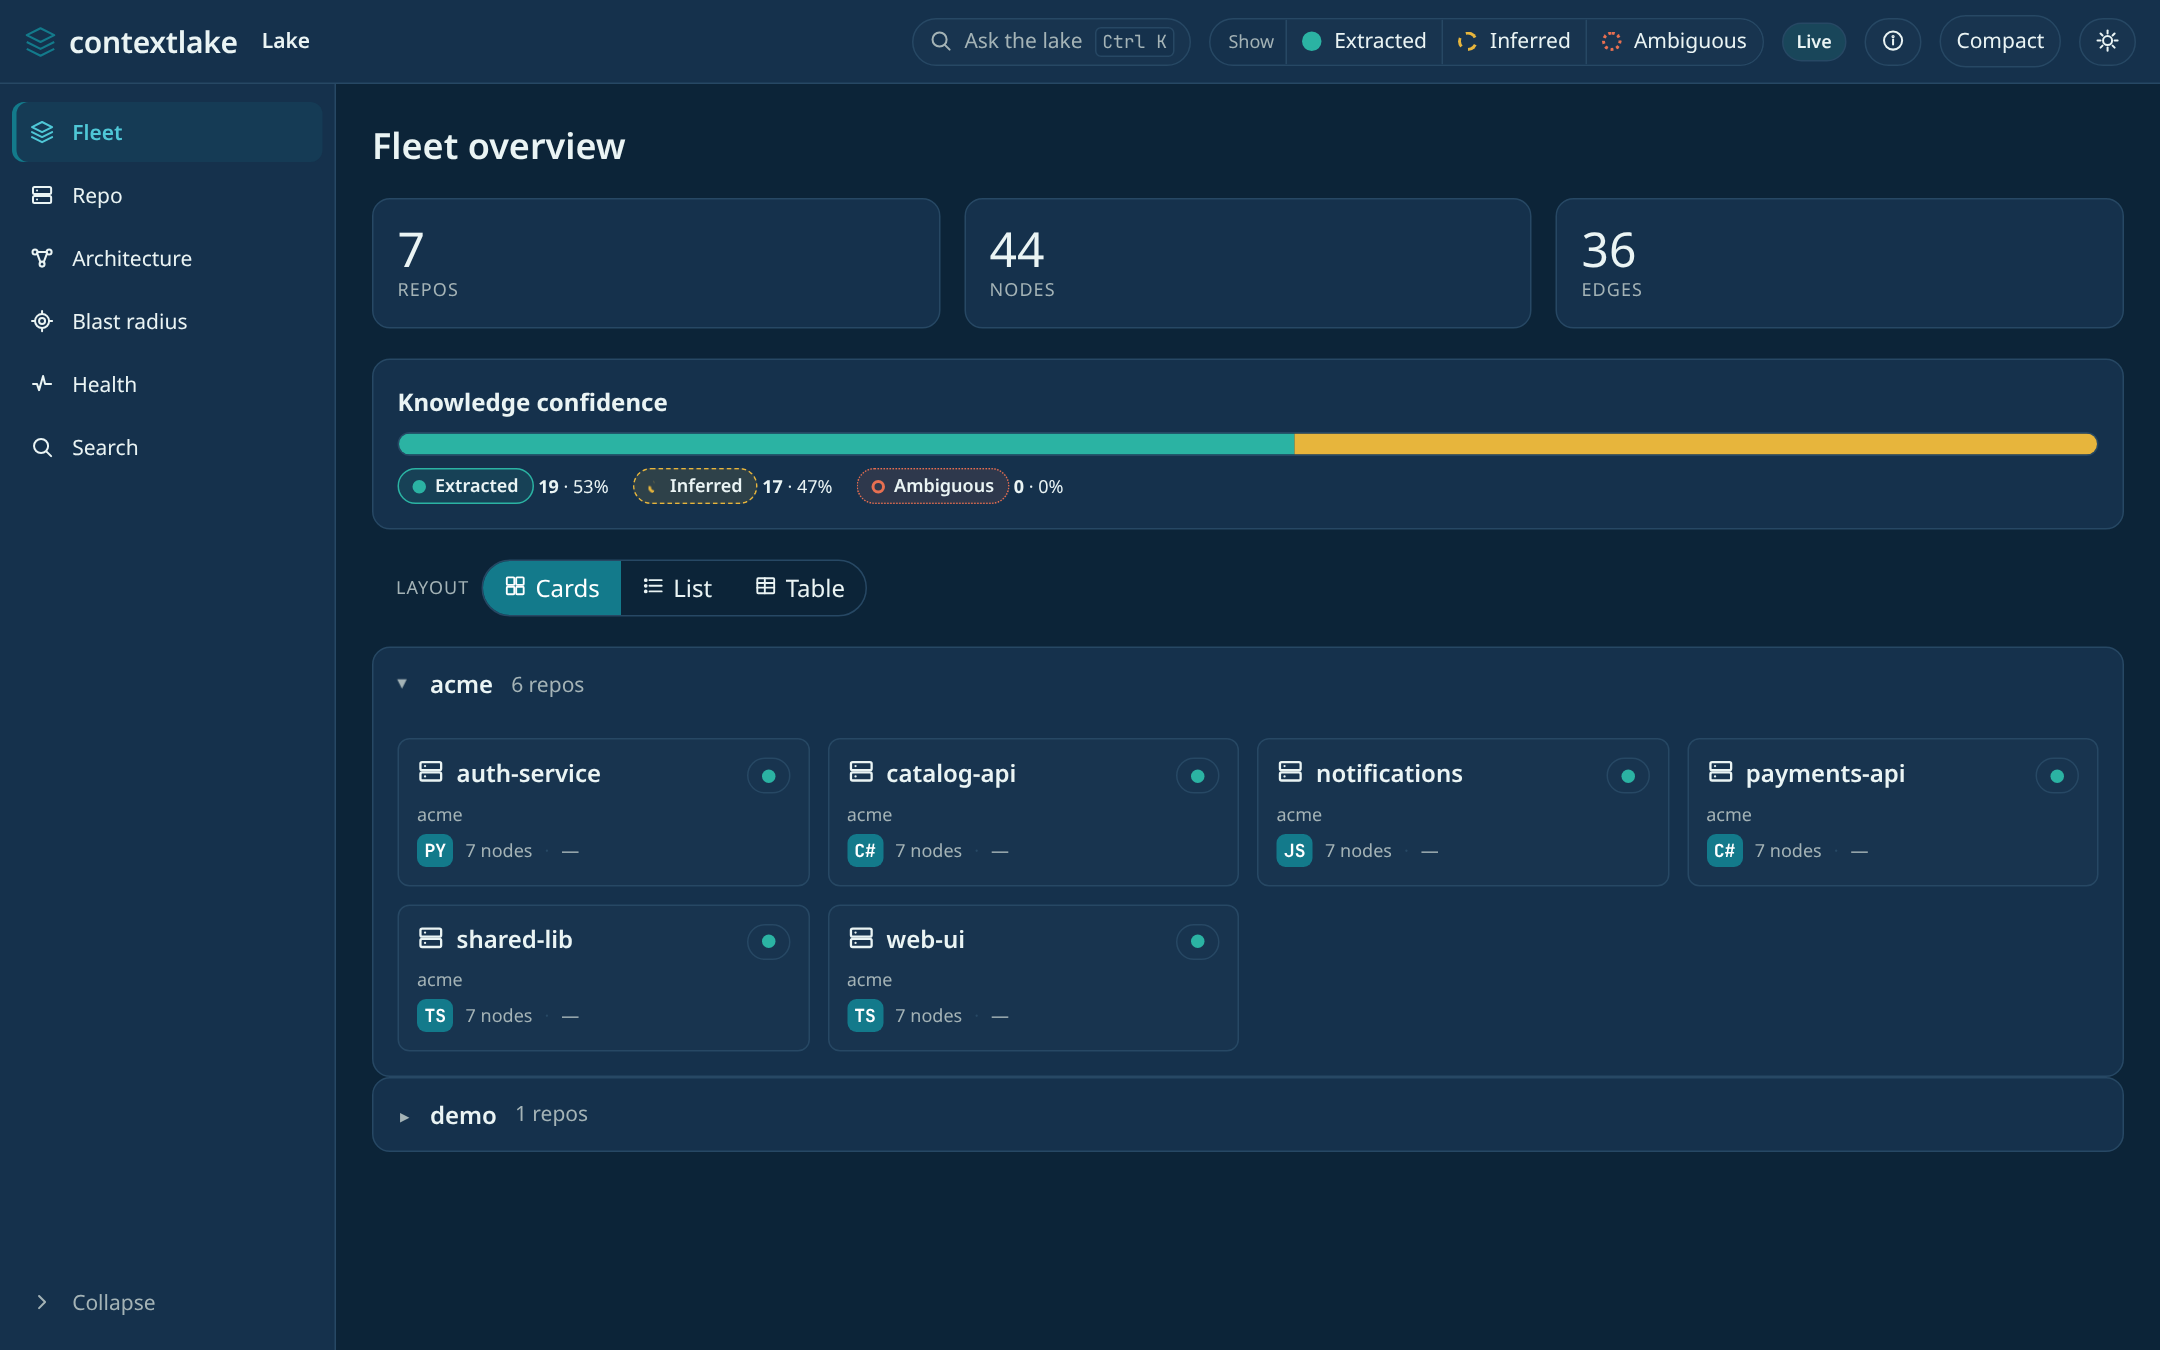Click status dot on web-ui card
Viewport: 2160px width, 1350px height.
(1197, 941)
